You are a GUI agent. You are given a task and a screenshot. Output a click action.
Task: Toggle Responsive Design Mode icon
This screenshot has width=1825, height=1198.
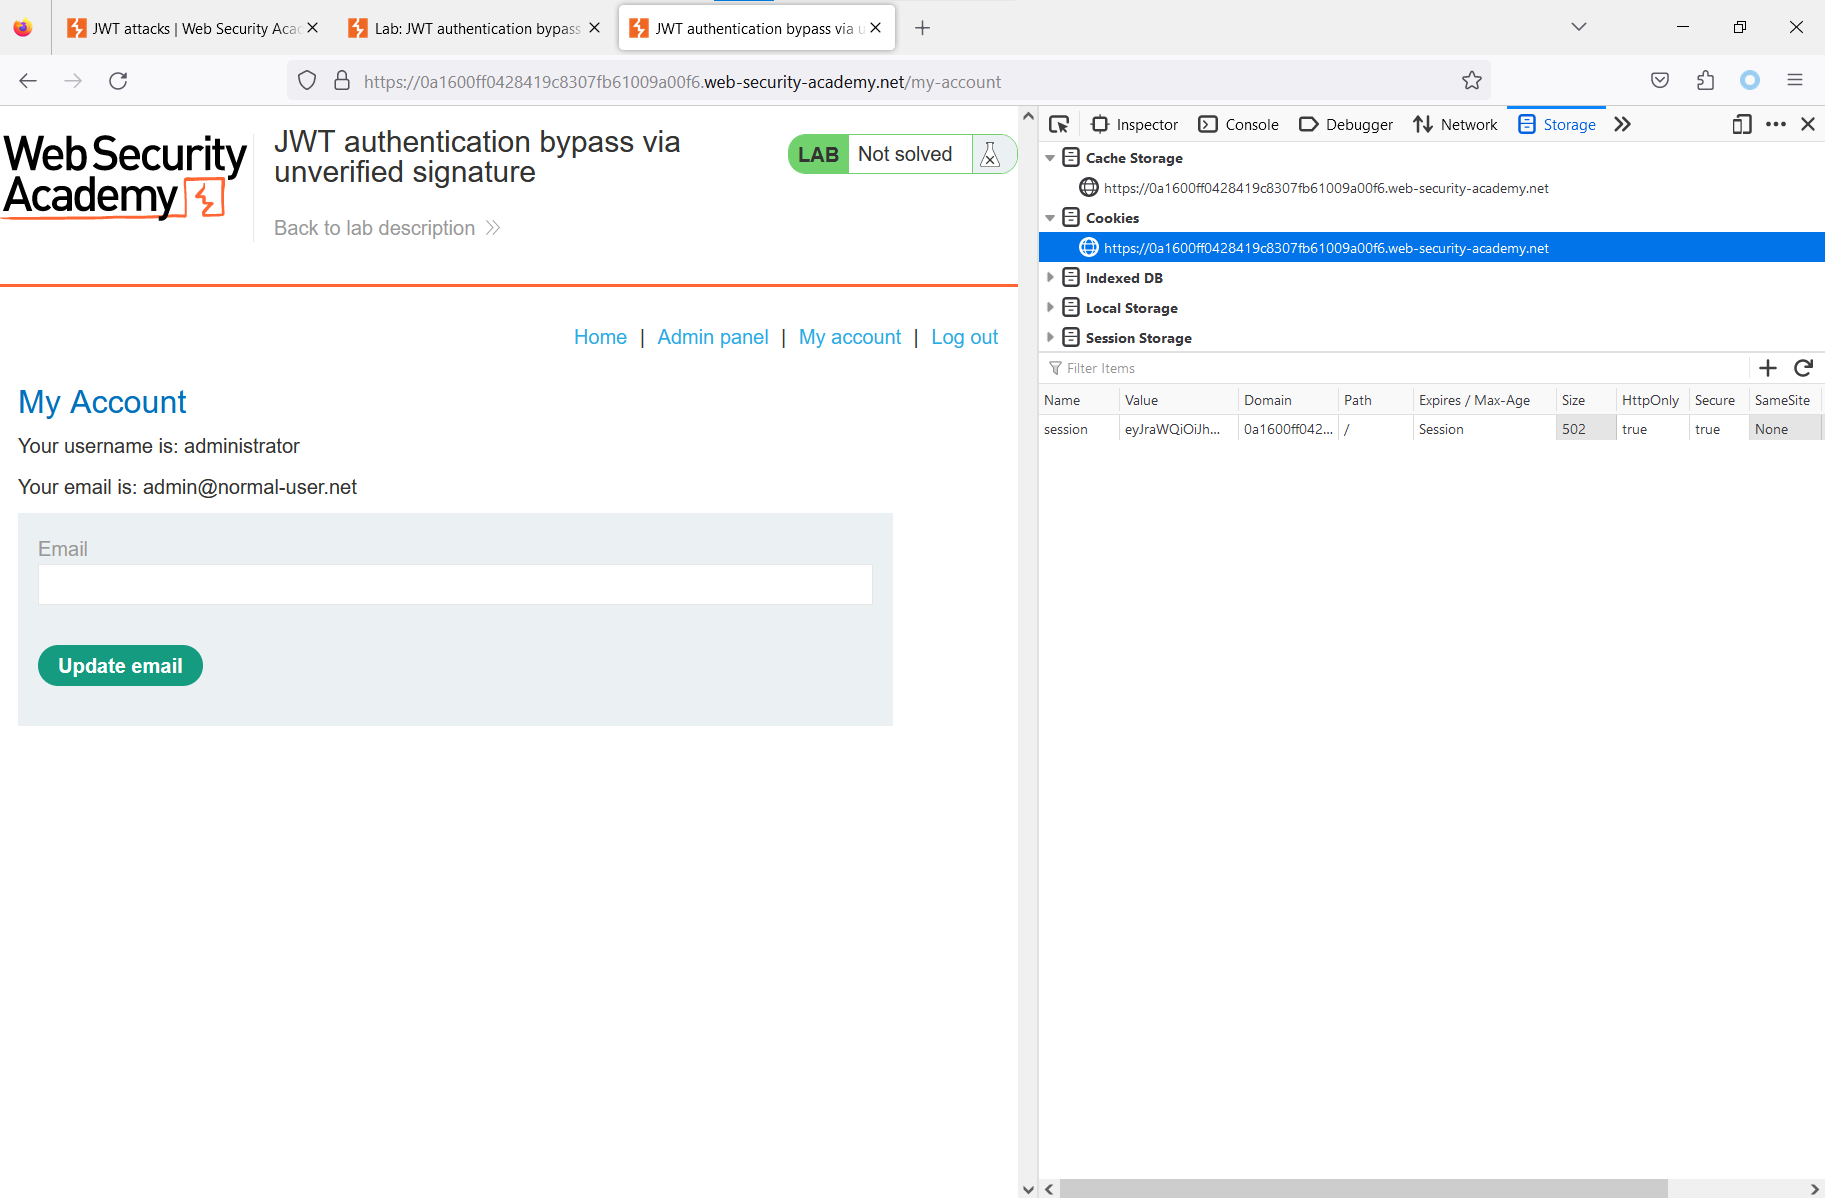tap(1742, 124)
